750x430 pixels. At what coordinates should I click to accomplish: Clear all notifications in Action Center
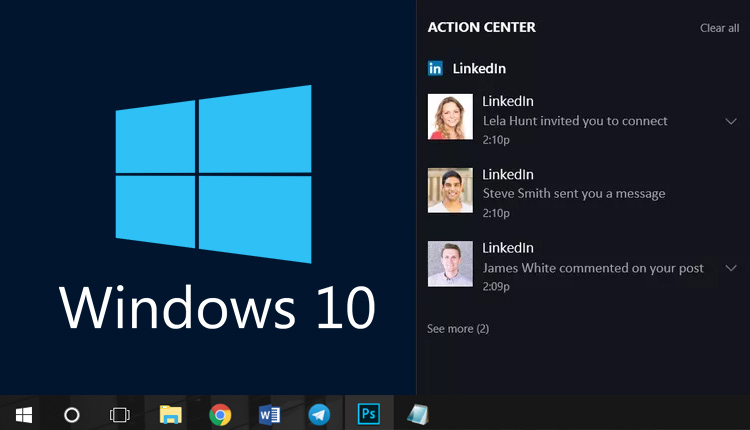(719, 28)
